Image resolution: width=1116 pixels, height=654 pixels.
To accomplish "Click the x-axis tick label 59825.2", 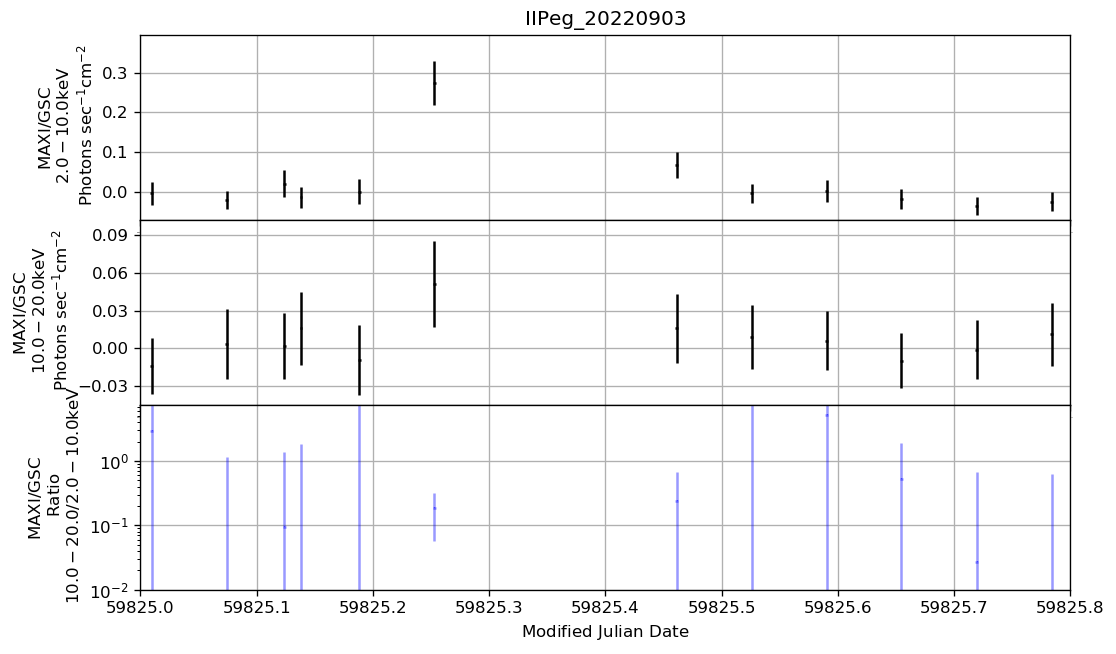I will pos(373,607).
